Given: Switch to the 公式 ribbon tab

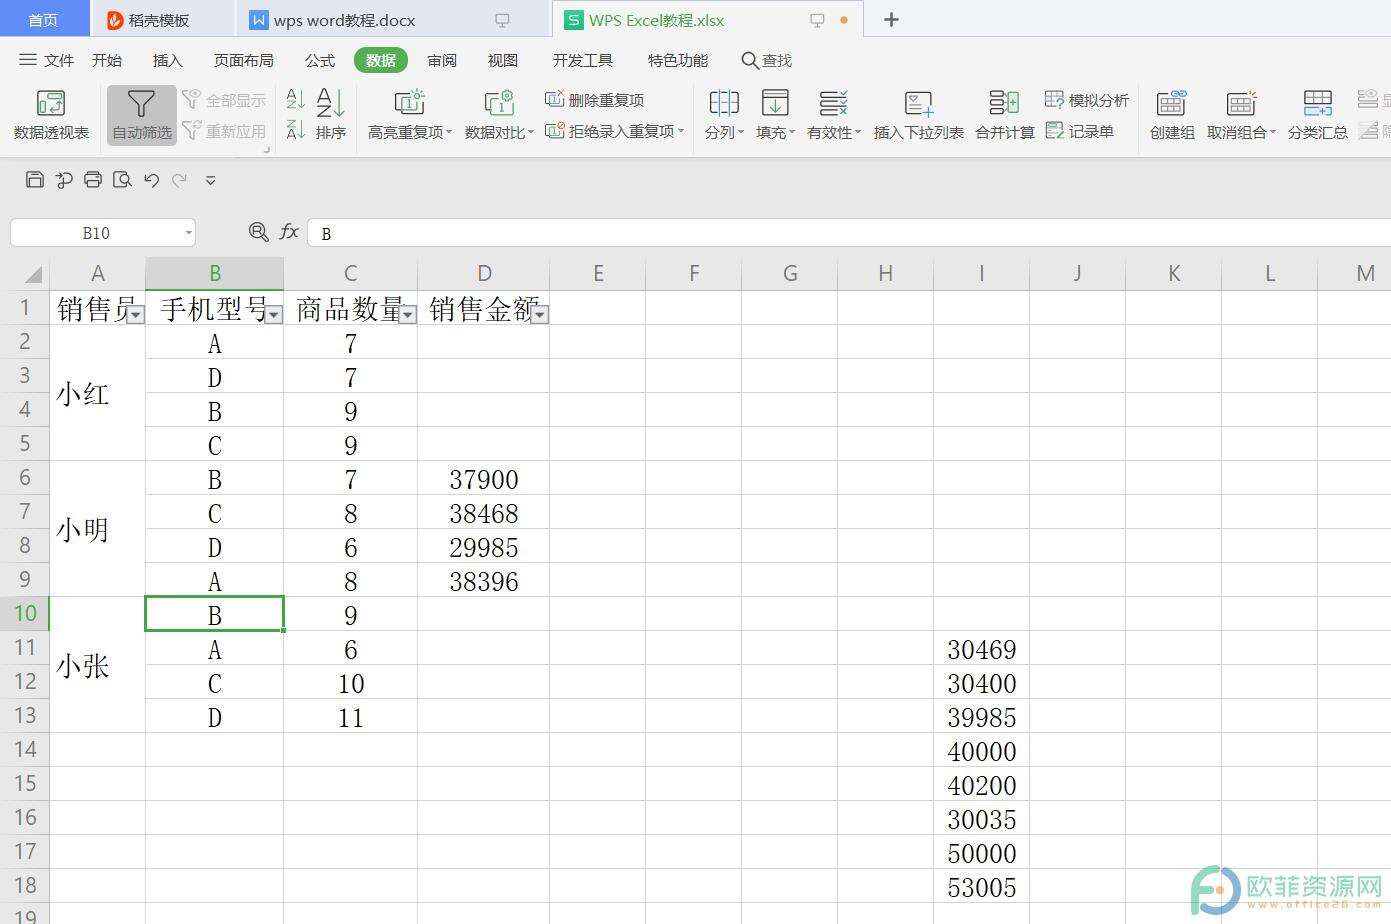Looking at the screenshot, I should [319, 60].
